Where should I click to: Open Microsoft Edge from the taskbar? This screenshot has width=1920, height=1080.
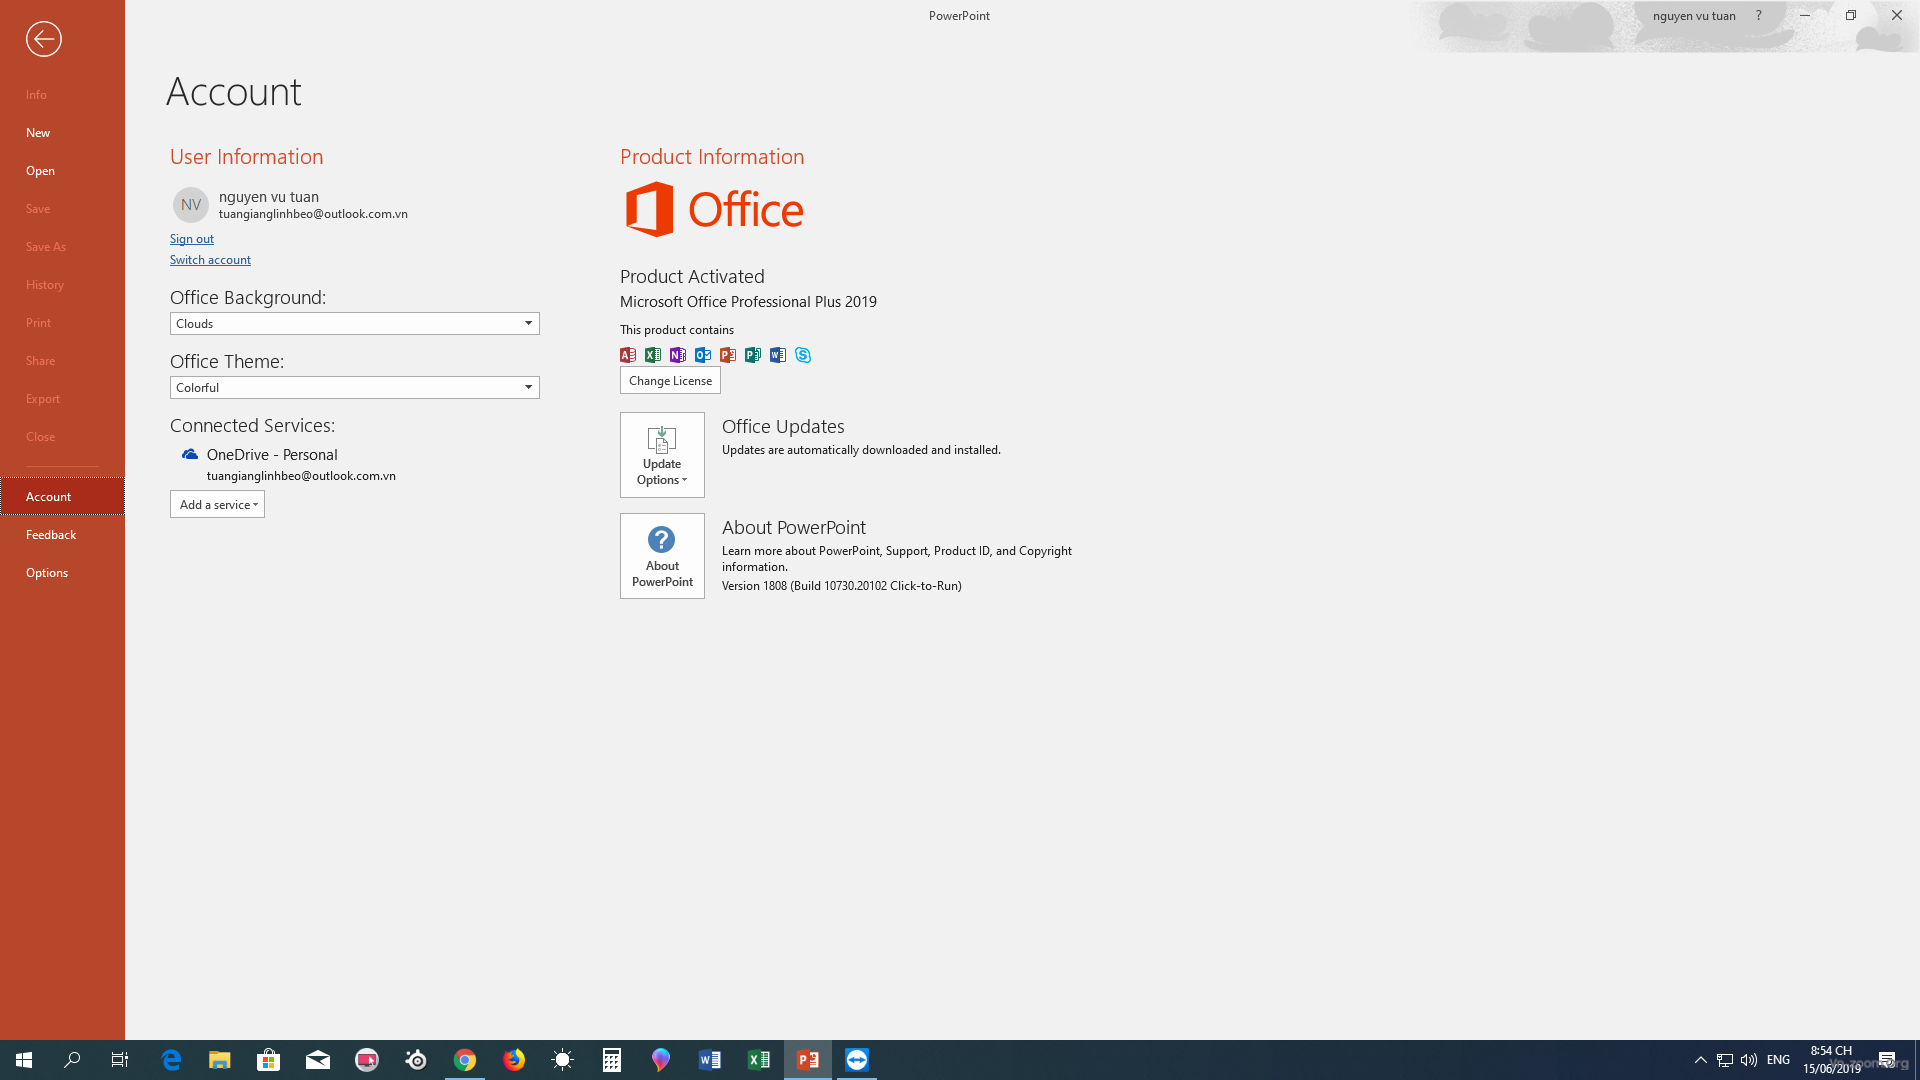click(171, 1060)
